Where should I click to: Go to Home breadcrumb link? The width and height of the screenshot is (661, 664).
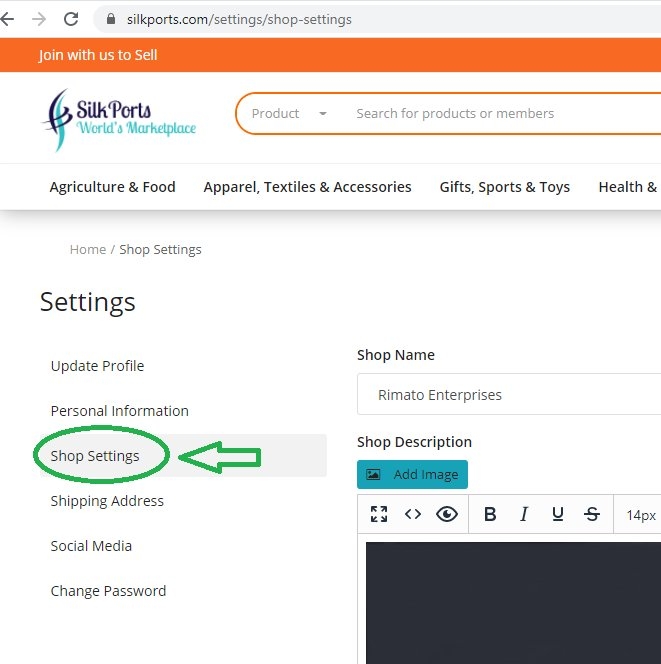88,249
